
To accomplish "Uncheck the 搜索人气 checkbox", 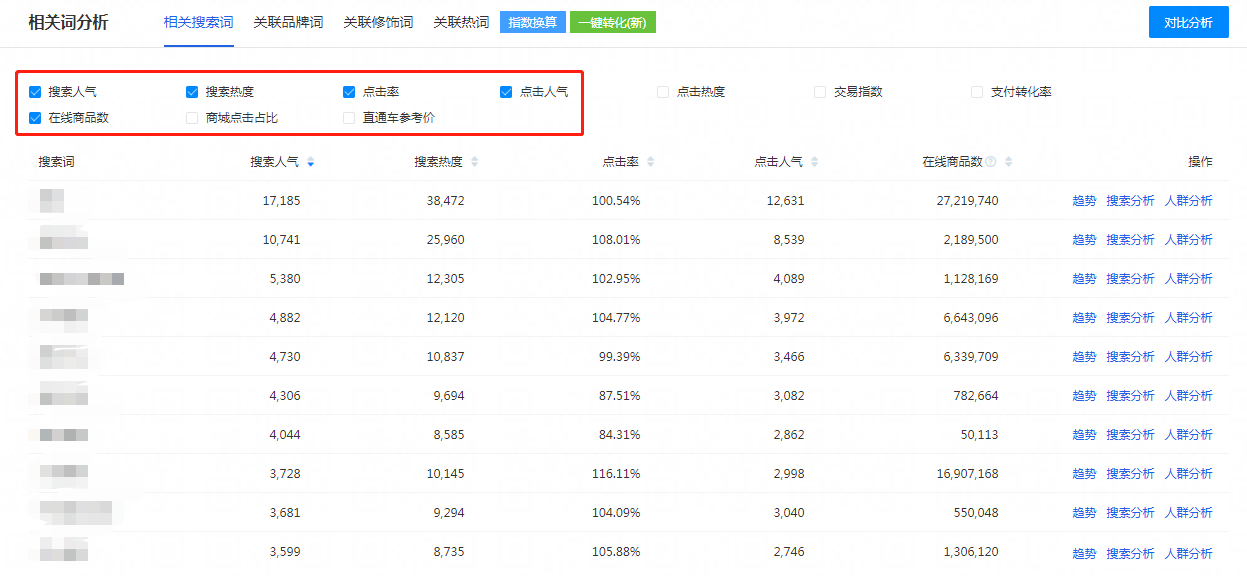I will click(x=35, y=92).
